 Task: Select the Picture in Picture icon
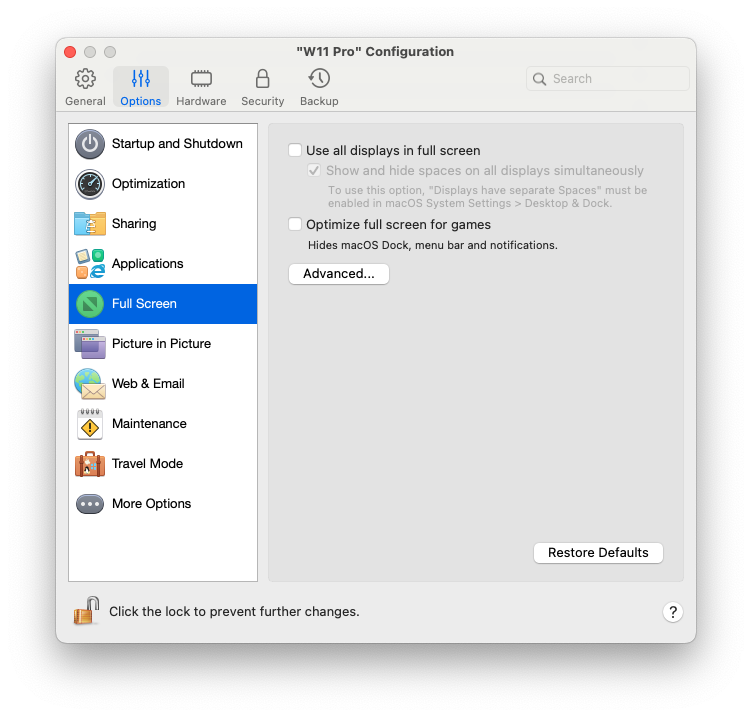[x=90, y=344]
